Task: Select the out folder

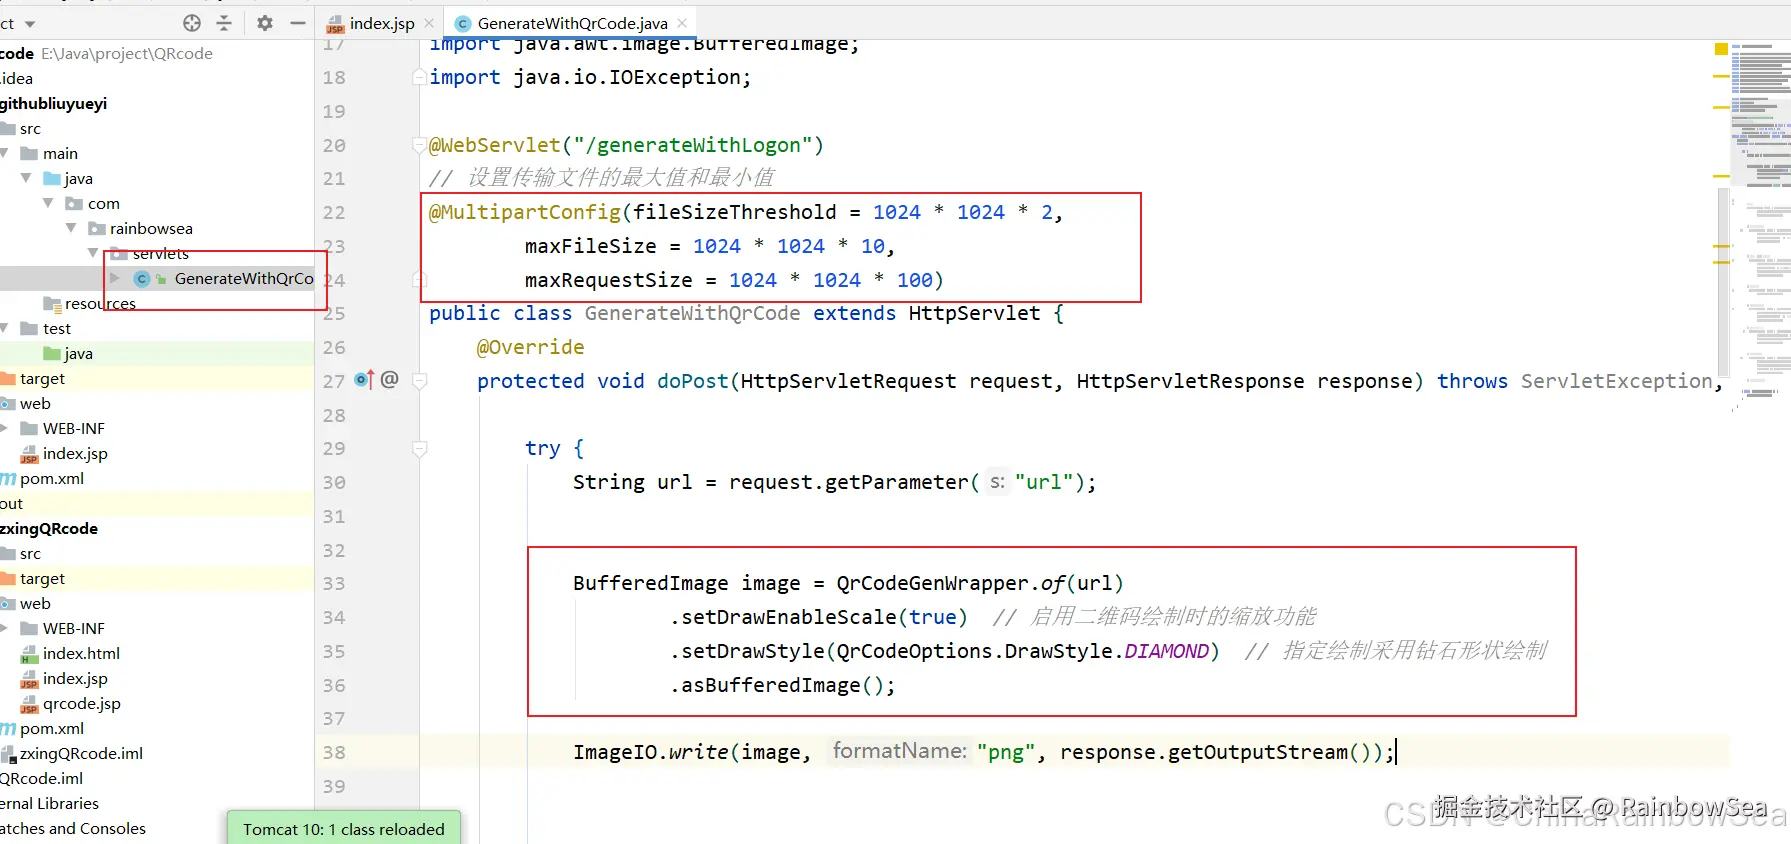Action: pyautogui.click(x=12, y=503)
